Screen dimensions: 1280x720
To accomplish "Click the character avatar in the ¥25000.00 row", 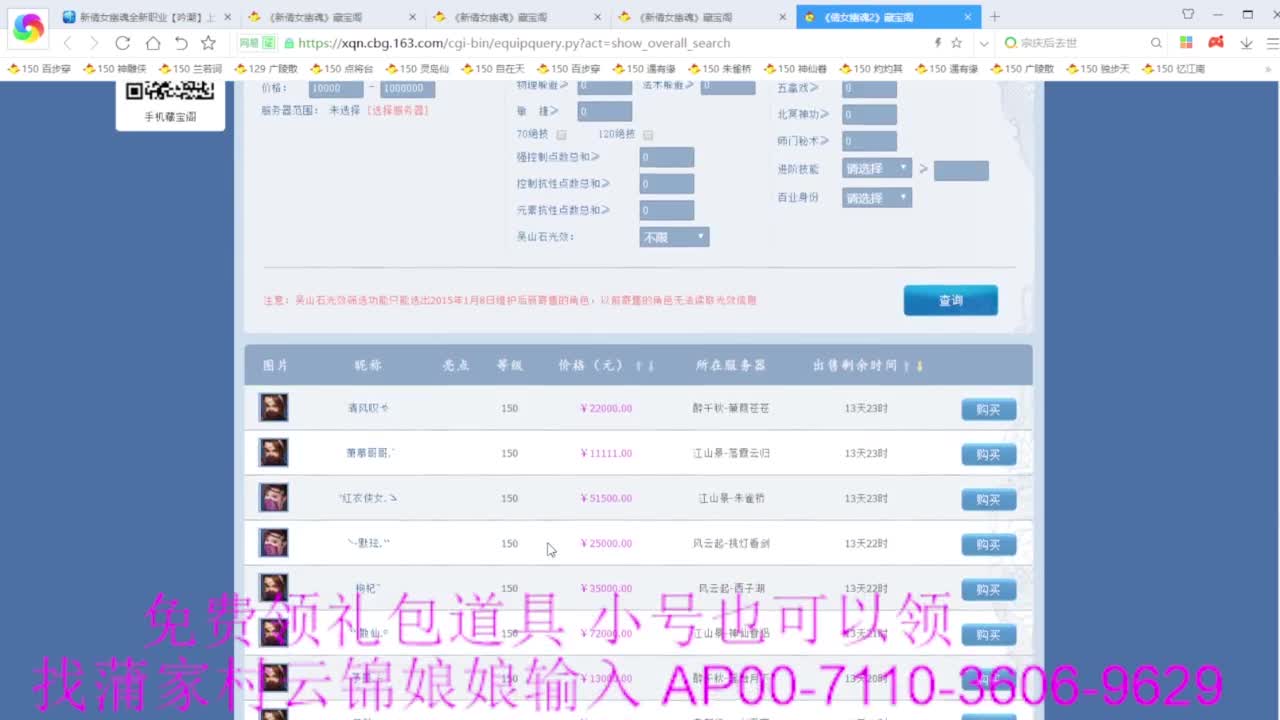I will [274, 542].
